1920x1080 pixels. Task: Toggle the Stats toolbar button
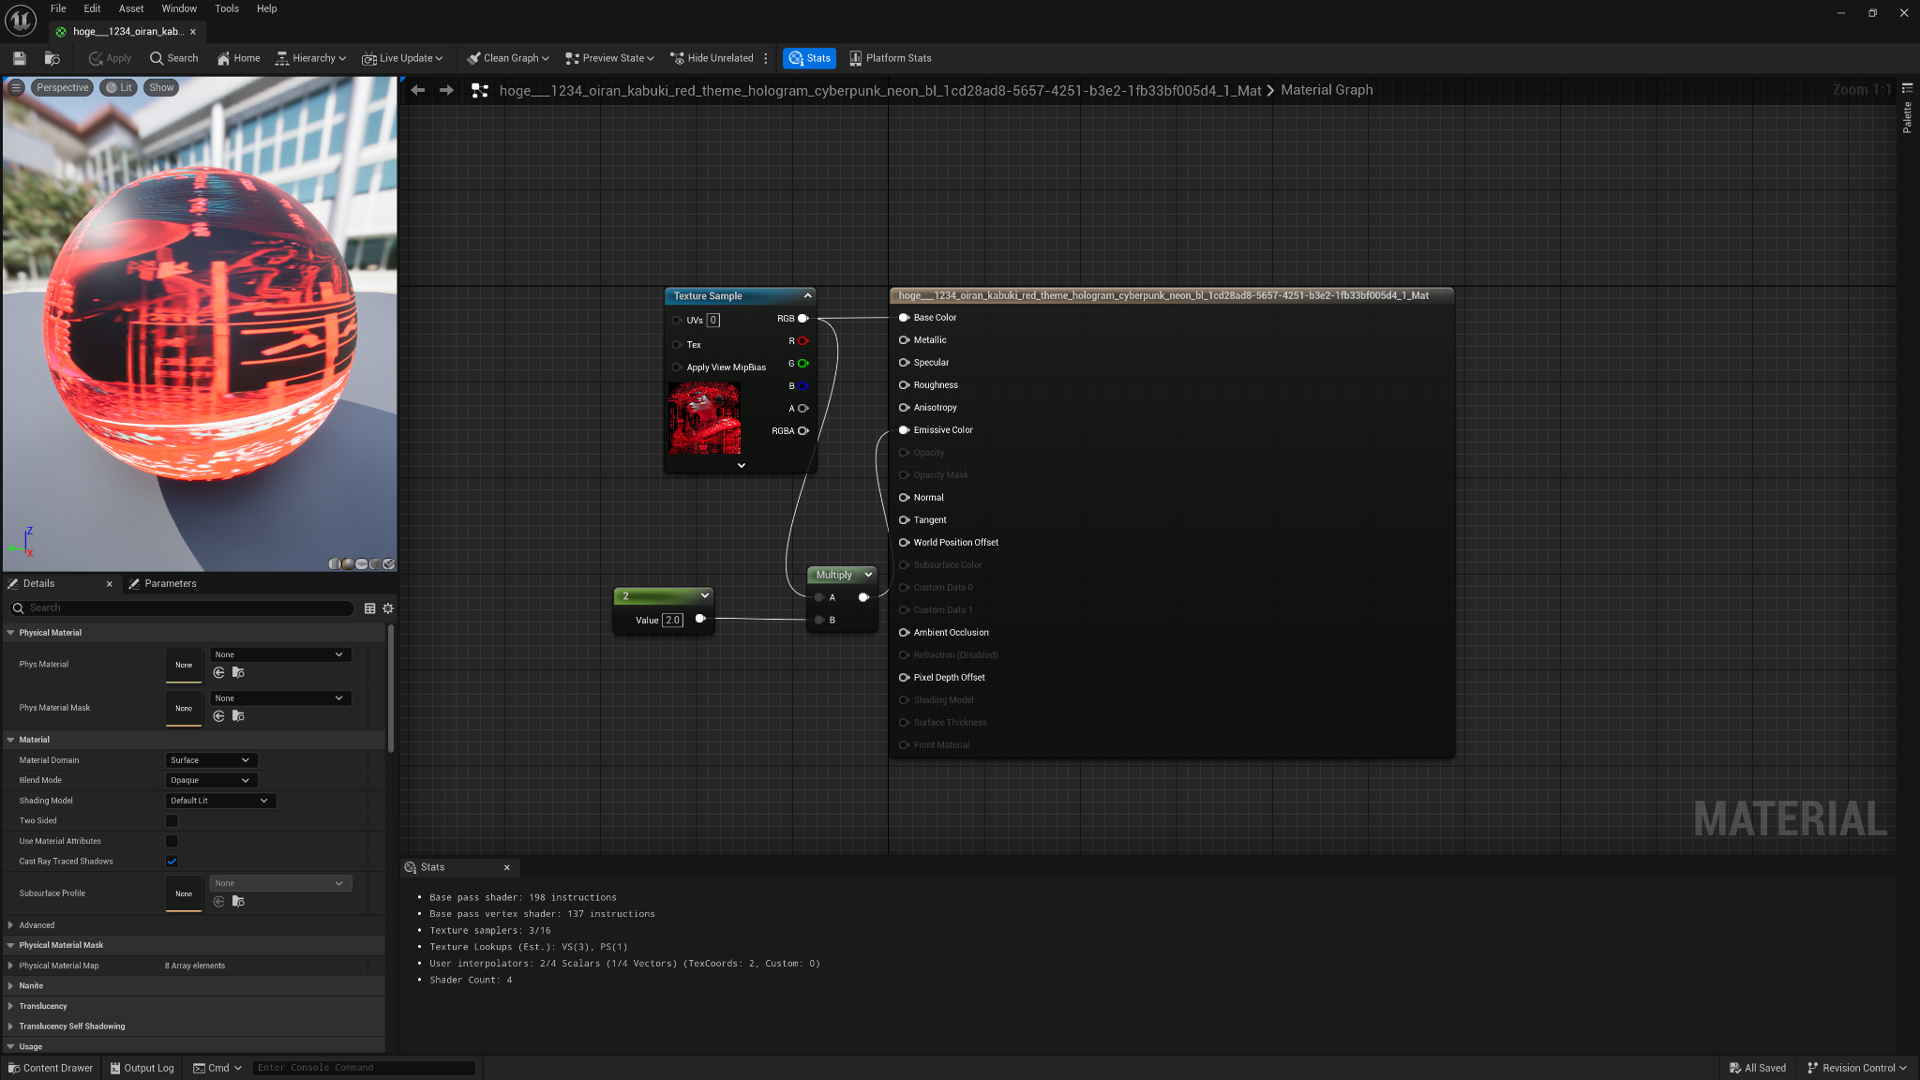[x=809, y=58]
